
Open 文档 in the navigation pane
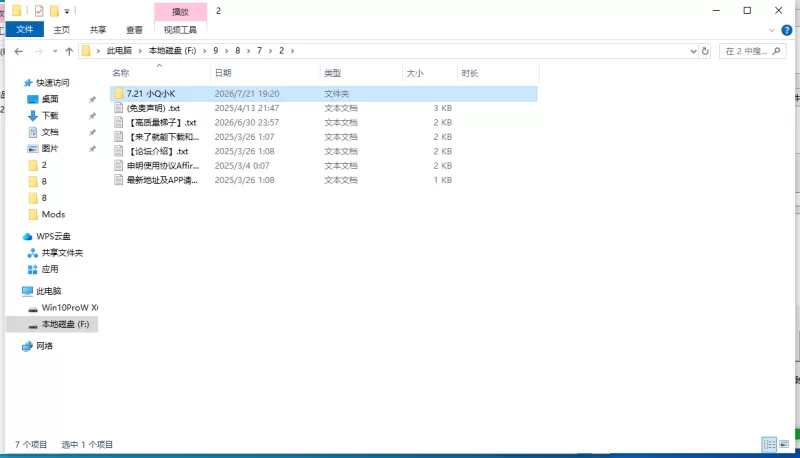click(50, 132)
